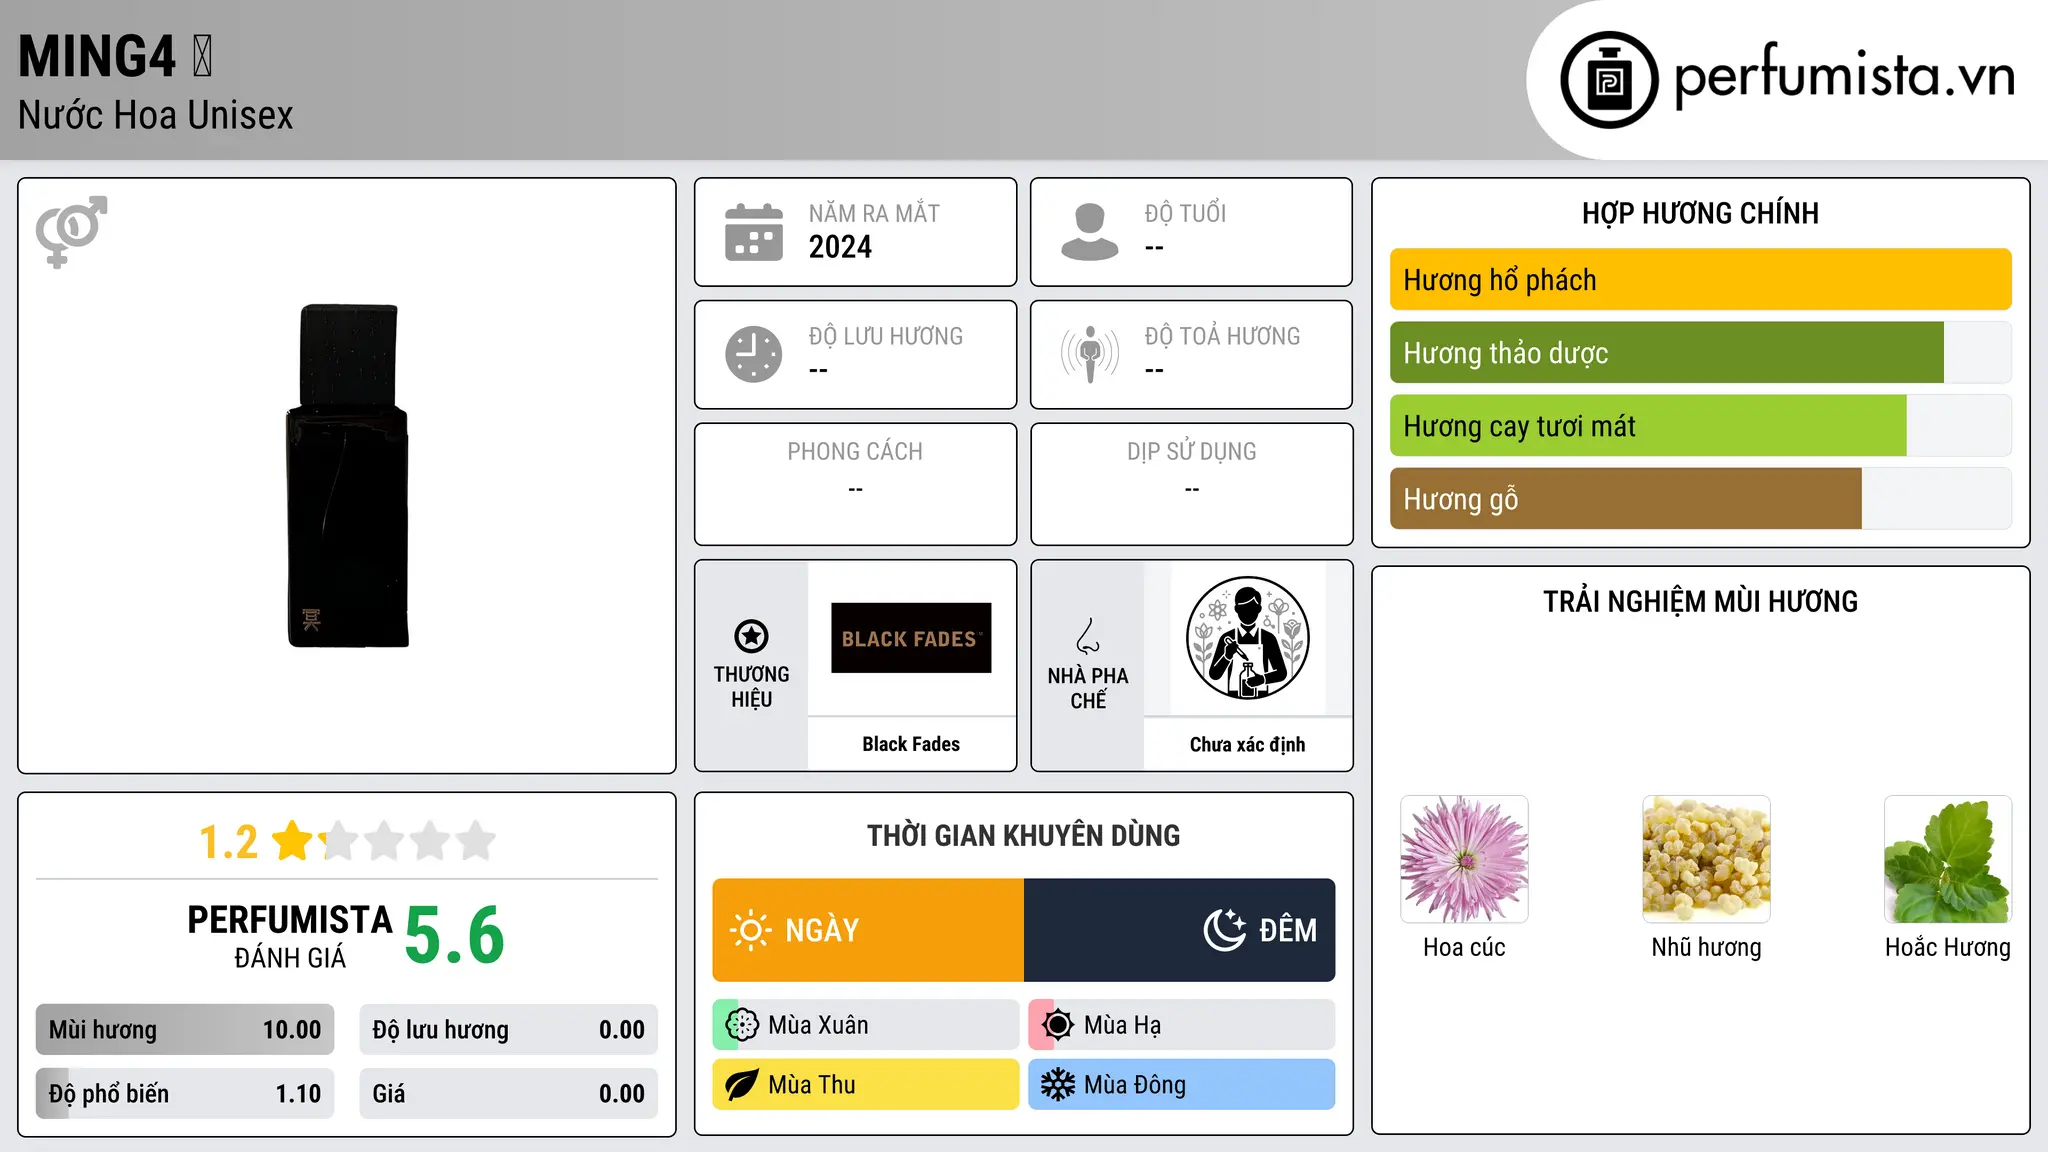Click the moon icon in the Đêm bar
2048x1152 pixels.
(1225, 930)
